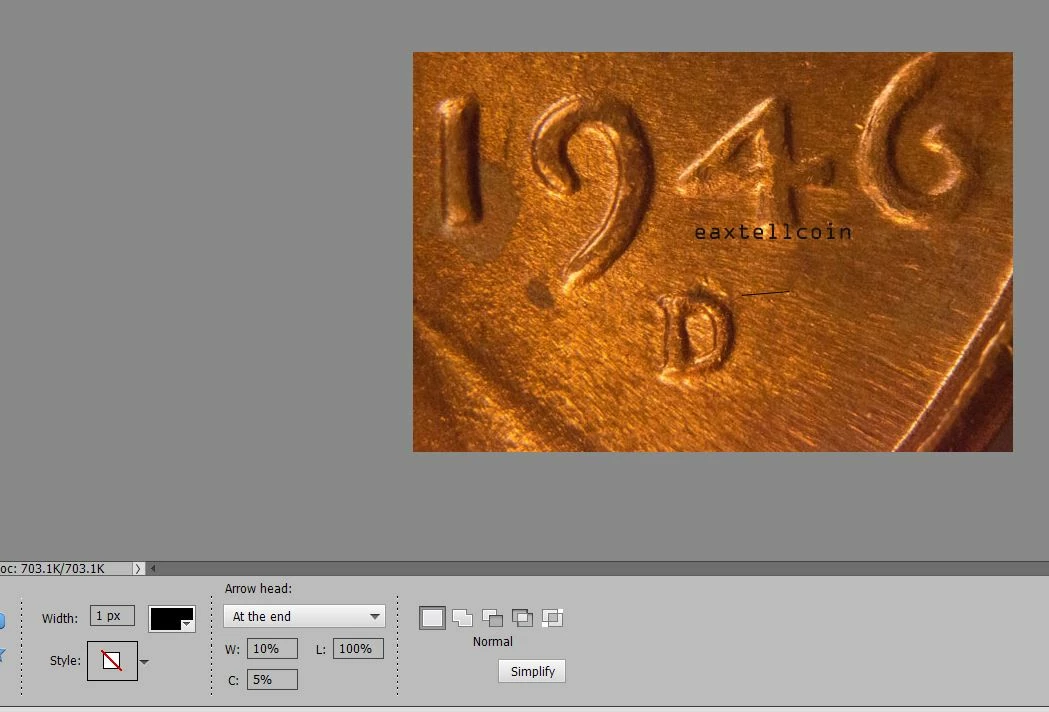Click the horizontal scrollbar left arrow

click(x=153, y=569)
